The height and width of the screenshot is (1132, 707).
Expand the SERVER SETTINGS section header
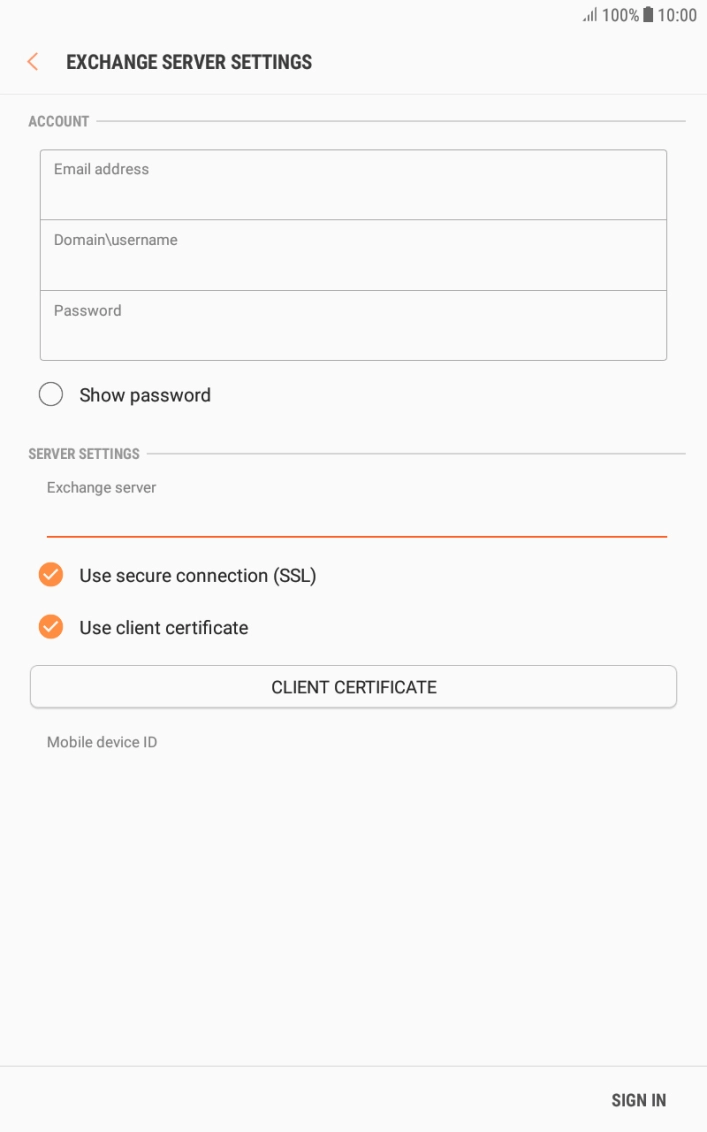click(x=83, y=453)
